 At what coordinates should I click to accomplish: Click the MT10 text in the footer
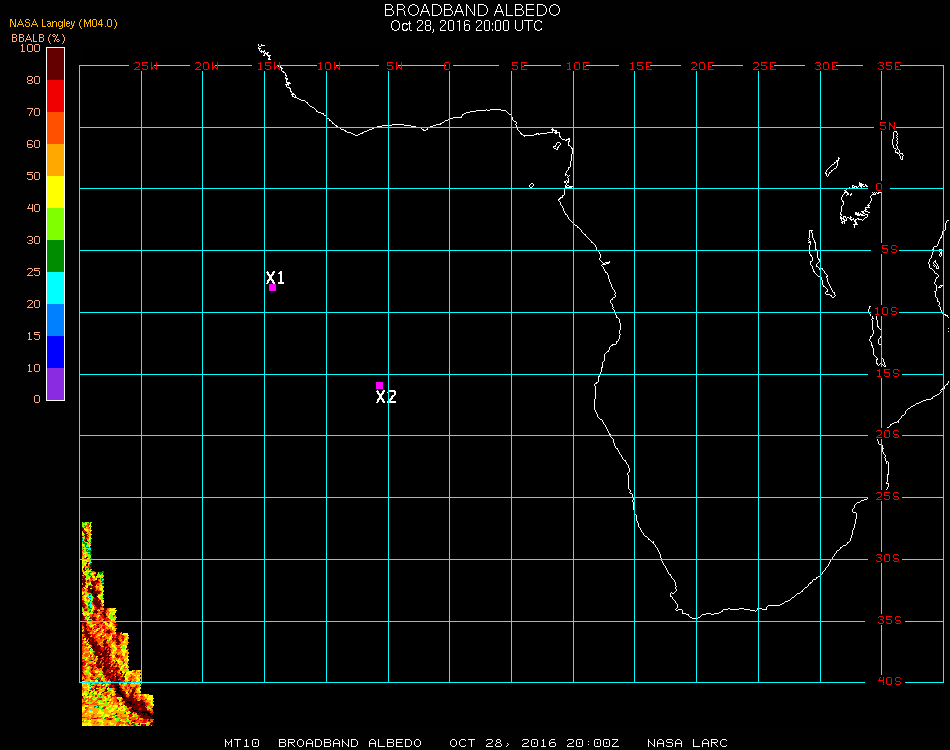tap(242, 743)
